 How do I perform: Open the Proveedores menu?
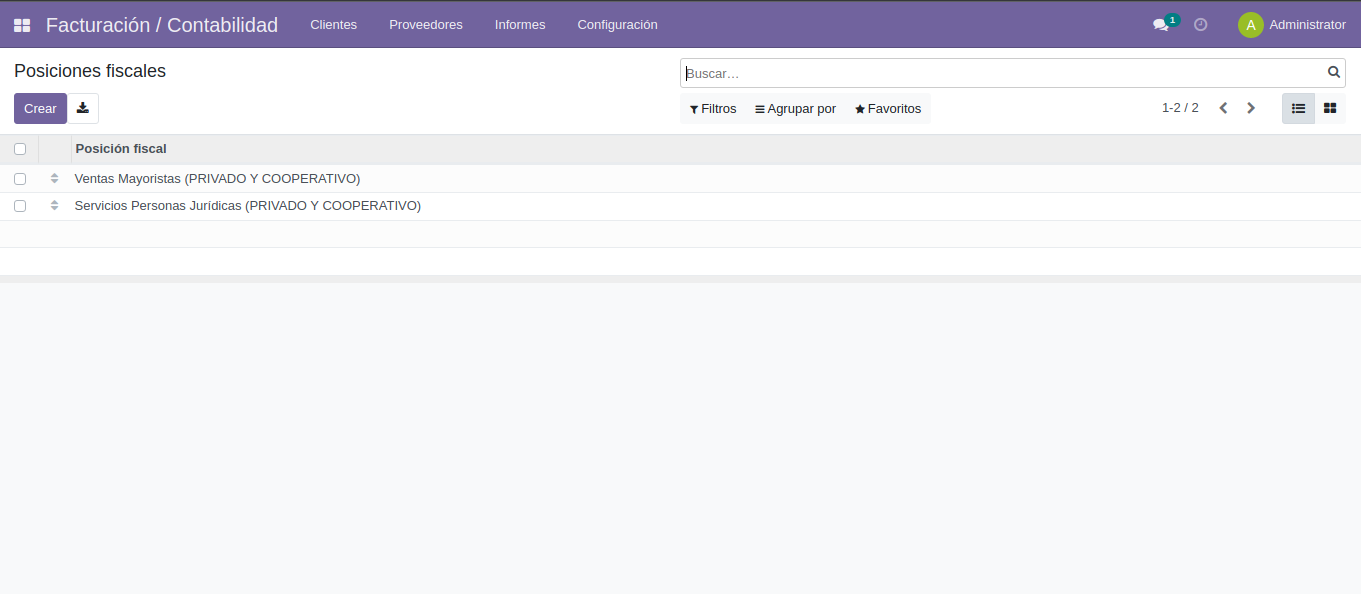pos(425,24)
